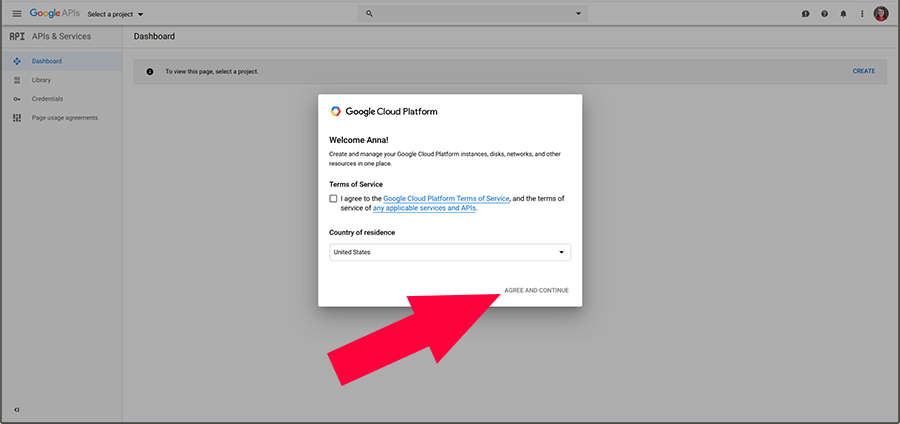
Task: Click the CREATE button in the banner
Action: click(x=864, y=71)
